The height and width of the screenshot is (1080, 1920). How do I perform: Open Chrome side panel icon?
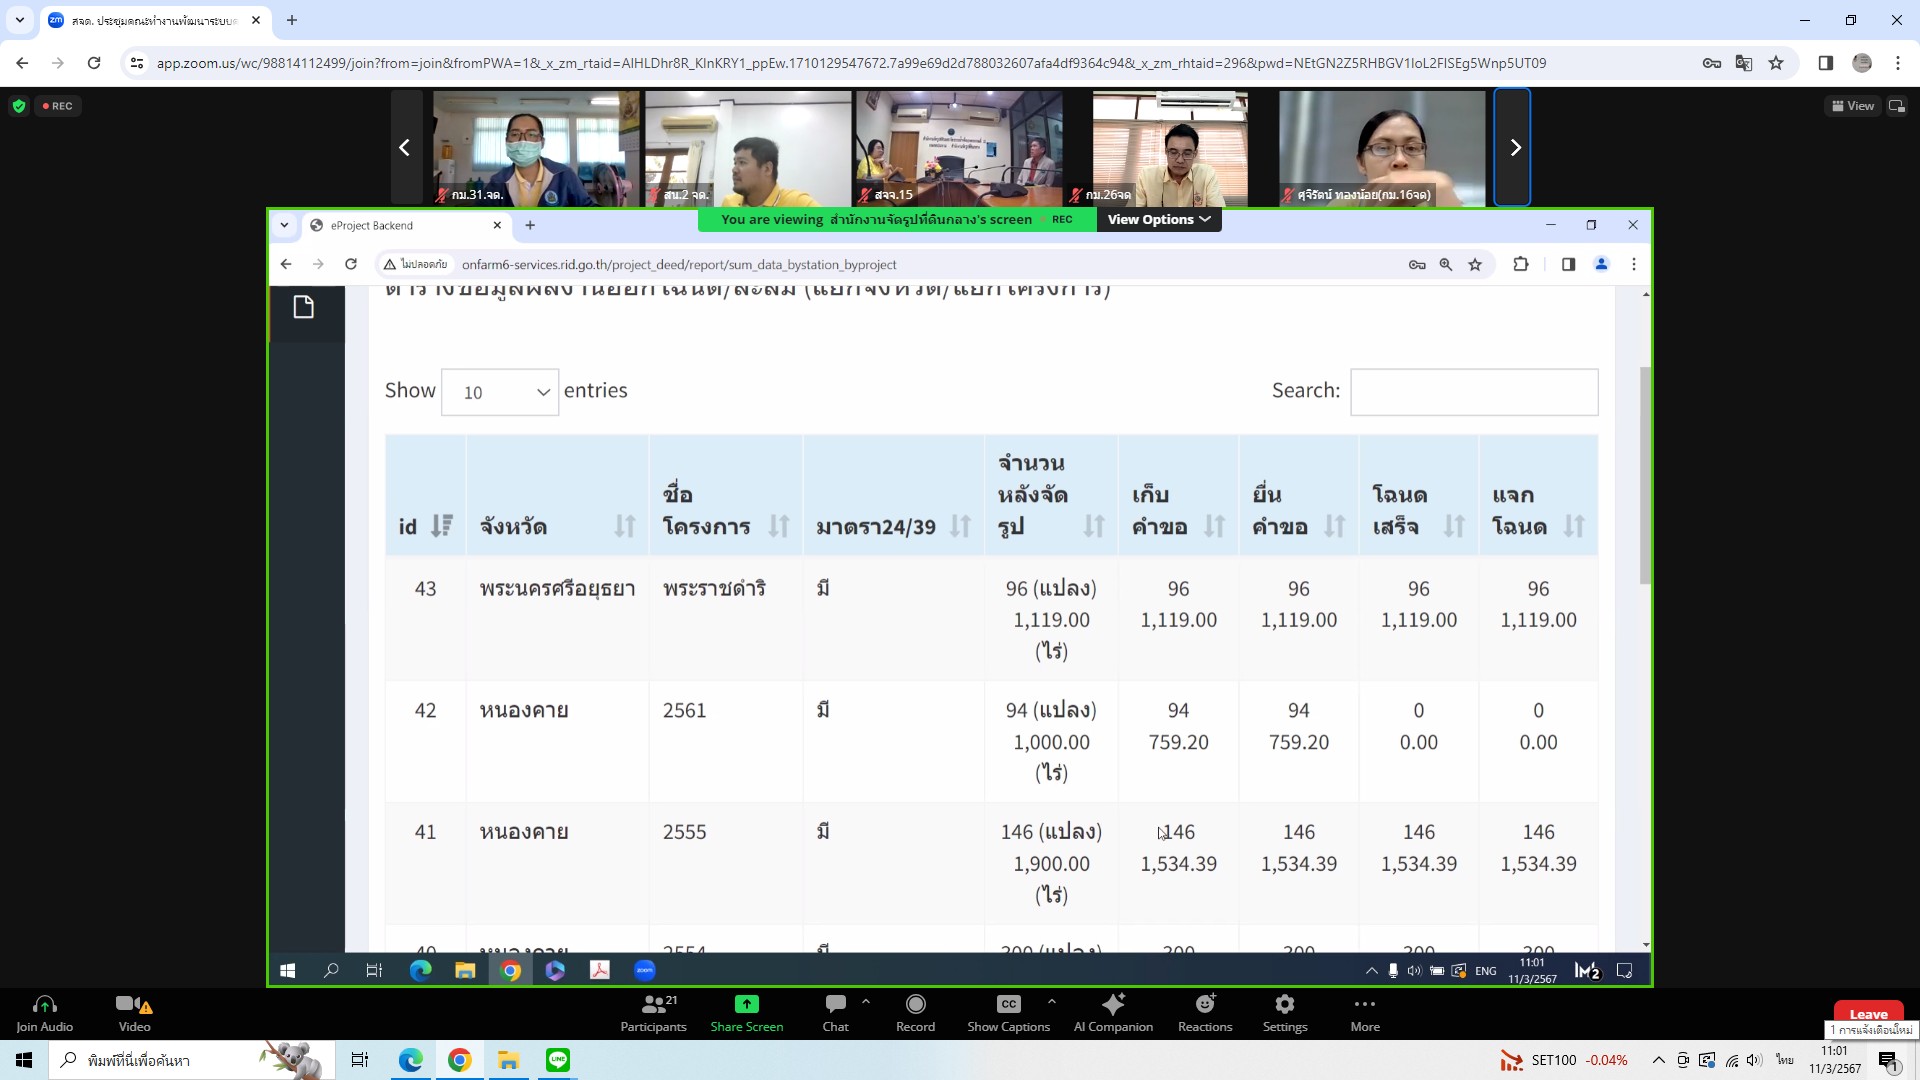1825,63
